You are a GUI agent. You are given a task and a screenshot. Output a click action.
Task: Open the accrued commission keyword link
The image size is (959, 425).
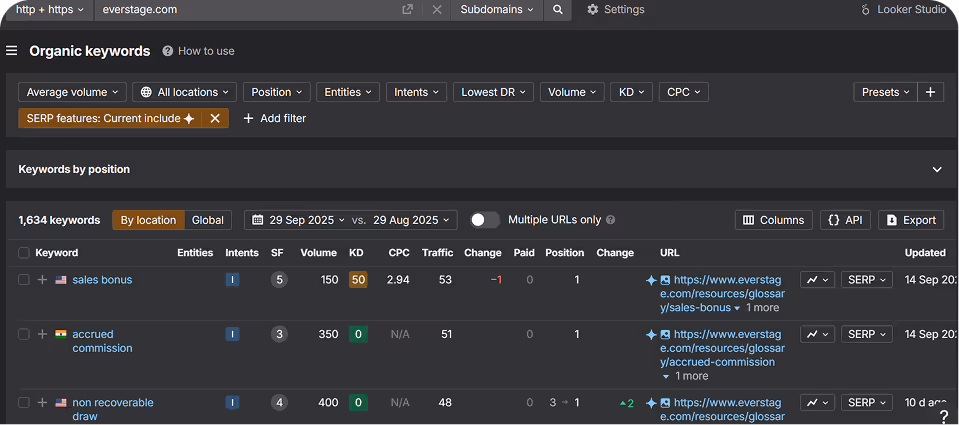[x=102, y=341]
